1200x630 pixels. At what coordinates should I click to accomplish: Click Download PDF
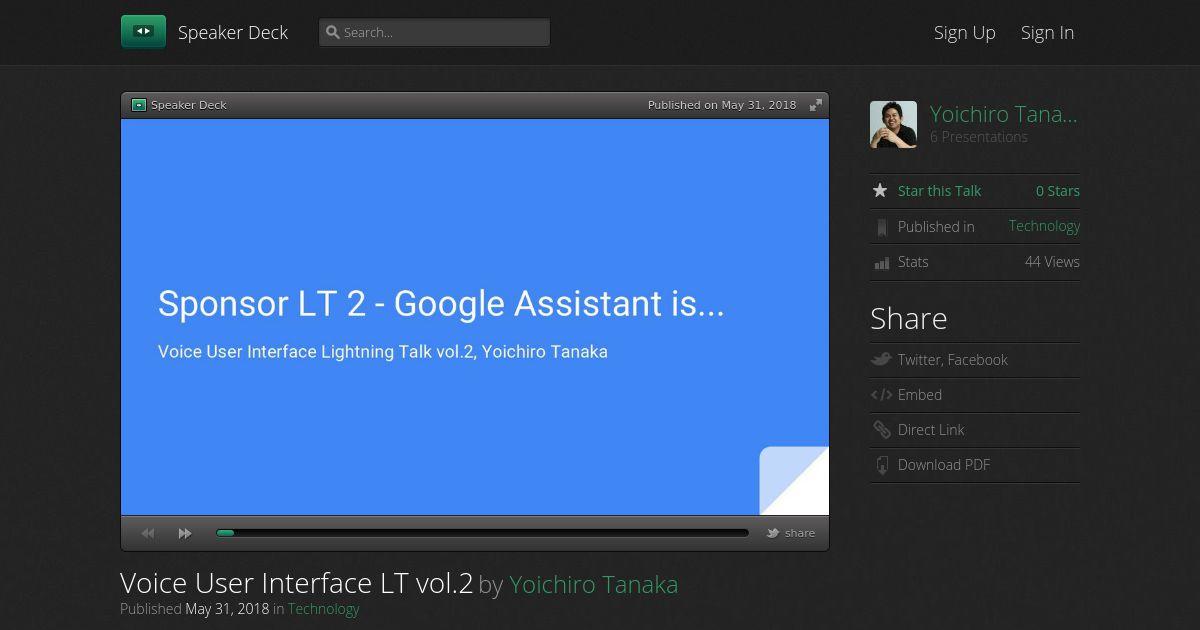pyautogui.click(x=944, y=465)
